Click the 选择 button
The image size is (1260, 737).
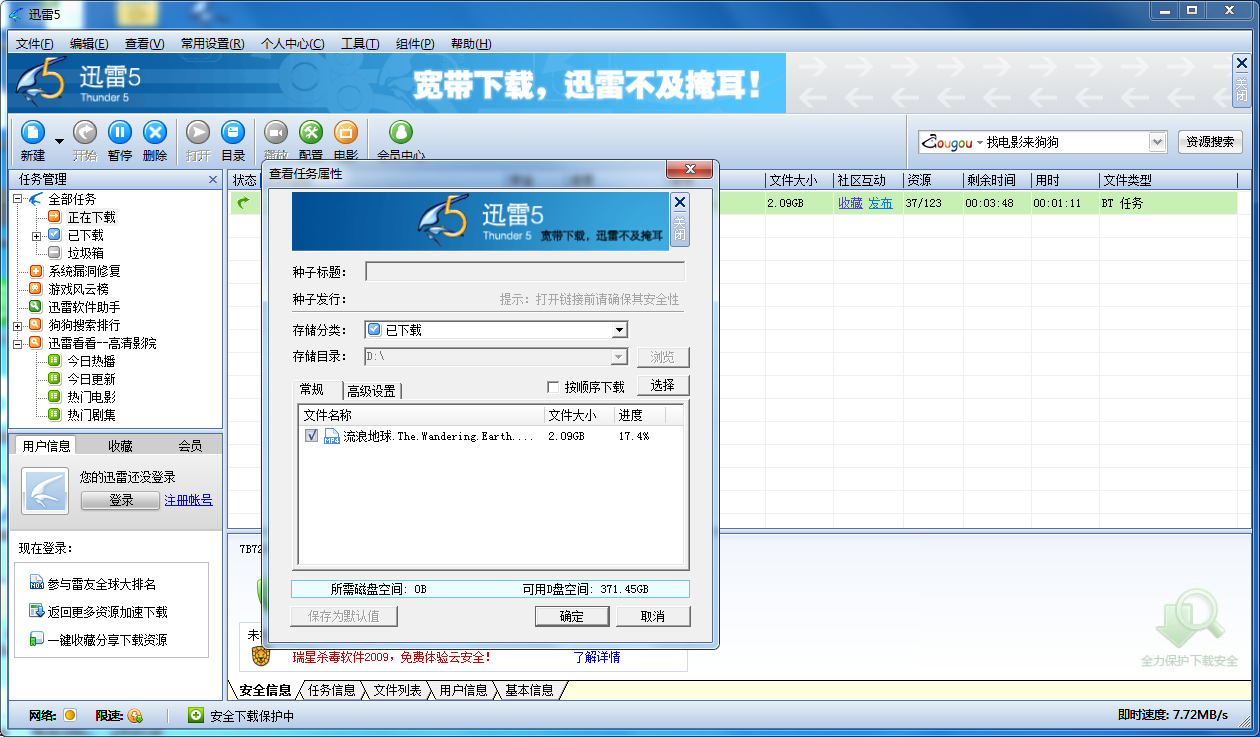tap(663, 386)
